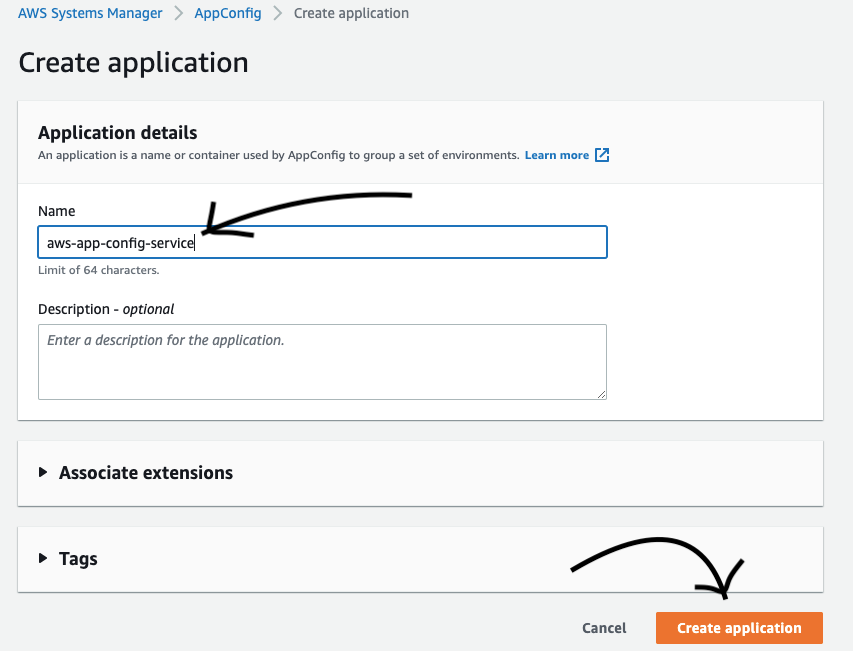Open the AppConfig breadcrumb link
Viewport: 853px width, 651px height.
228,13
